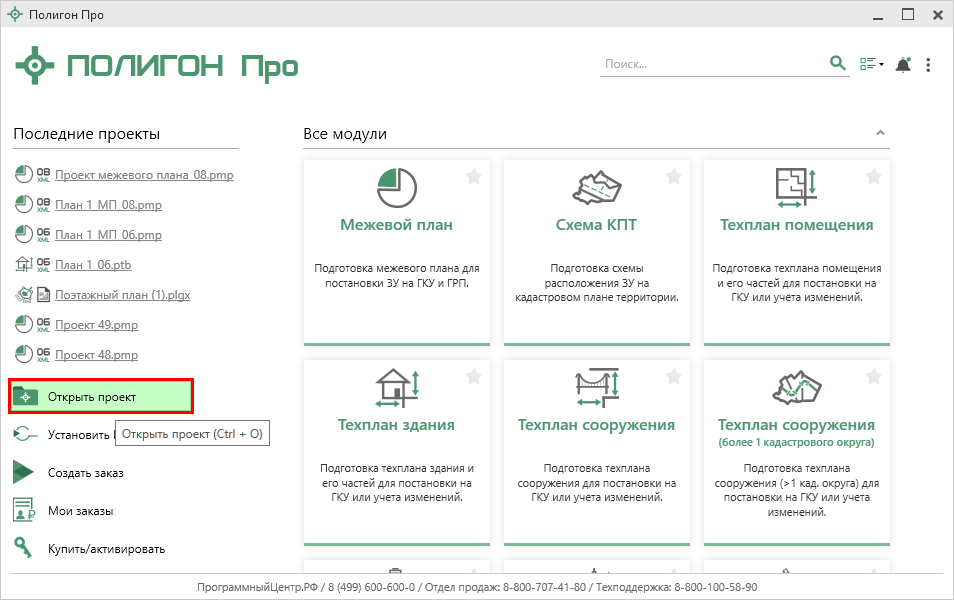The width and height of the screenshot is (954, 600).
Task: Click the Открыть проект folder icon
Action: (26, 396)
